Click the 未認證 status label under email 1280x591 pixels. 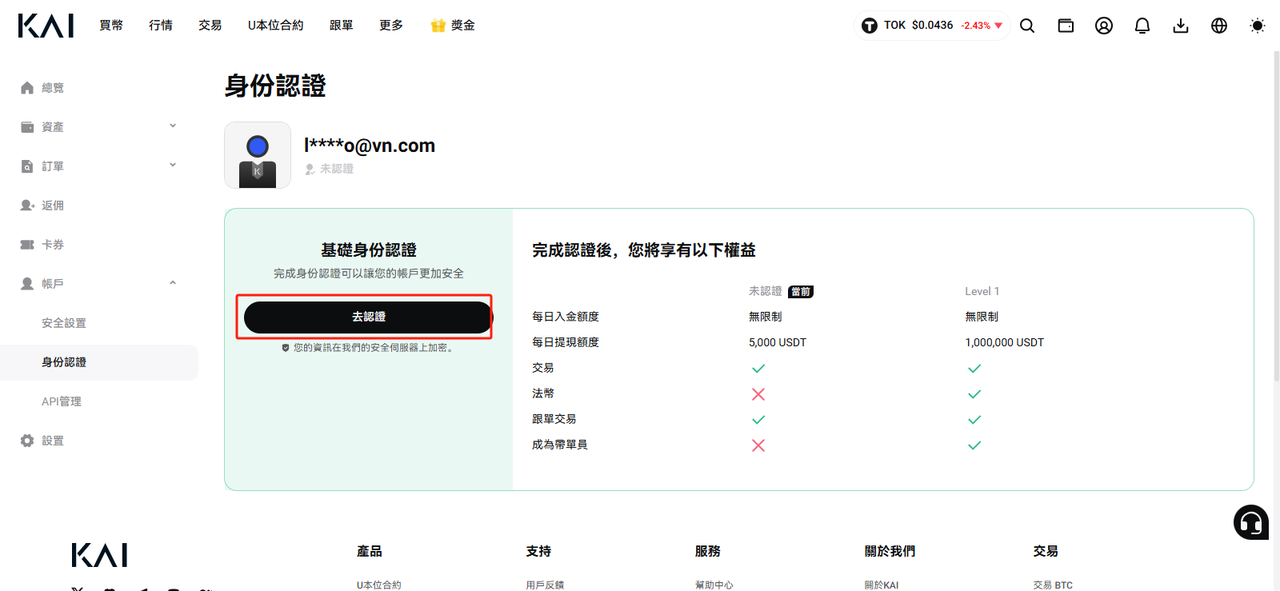click(337, 169)
